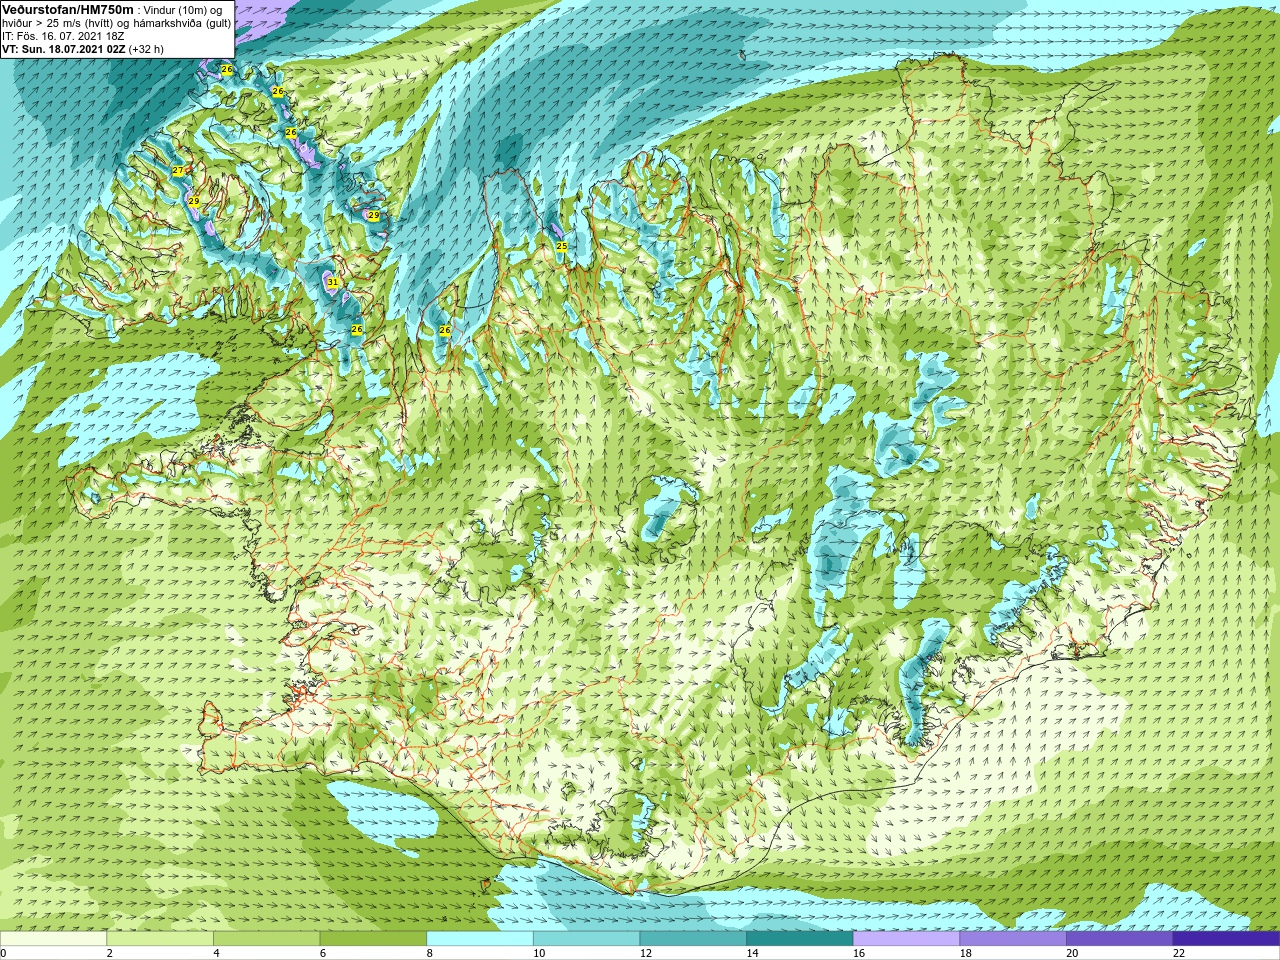The height and width of the screenshot is (960, 1280).
Task: Click the yellow gust label reading 31
Action: pyautogui.click(x=332, y=283)
